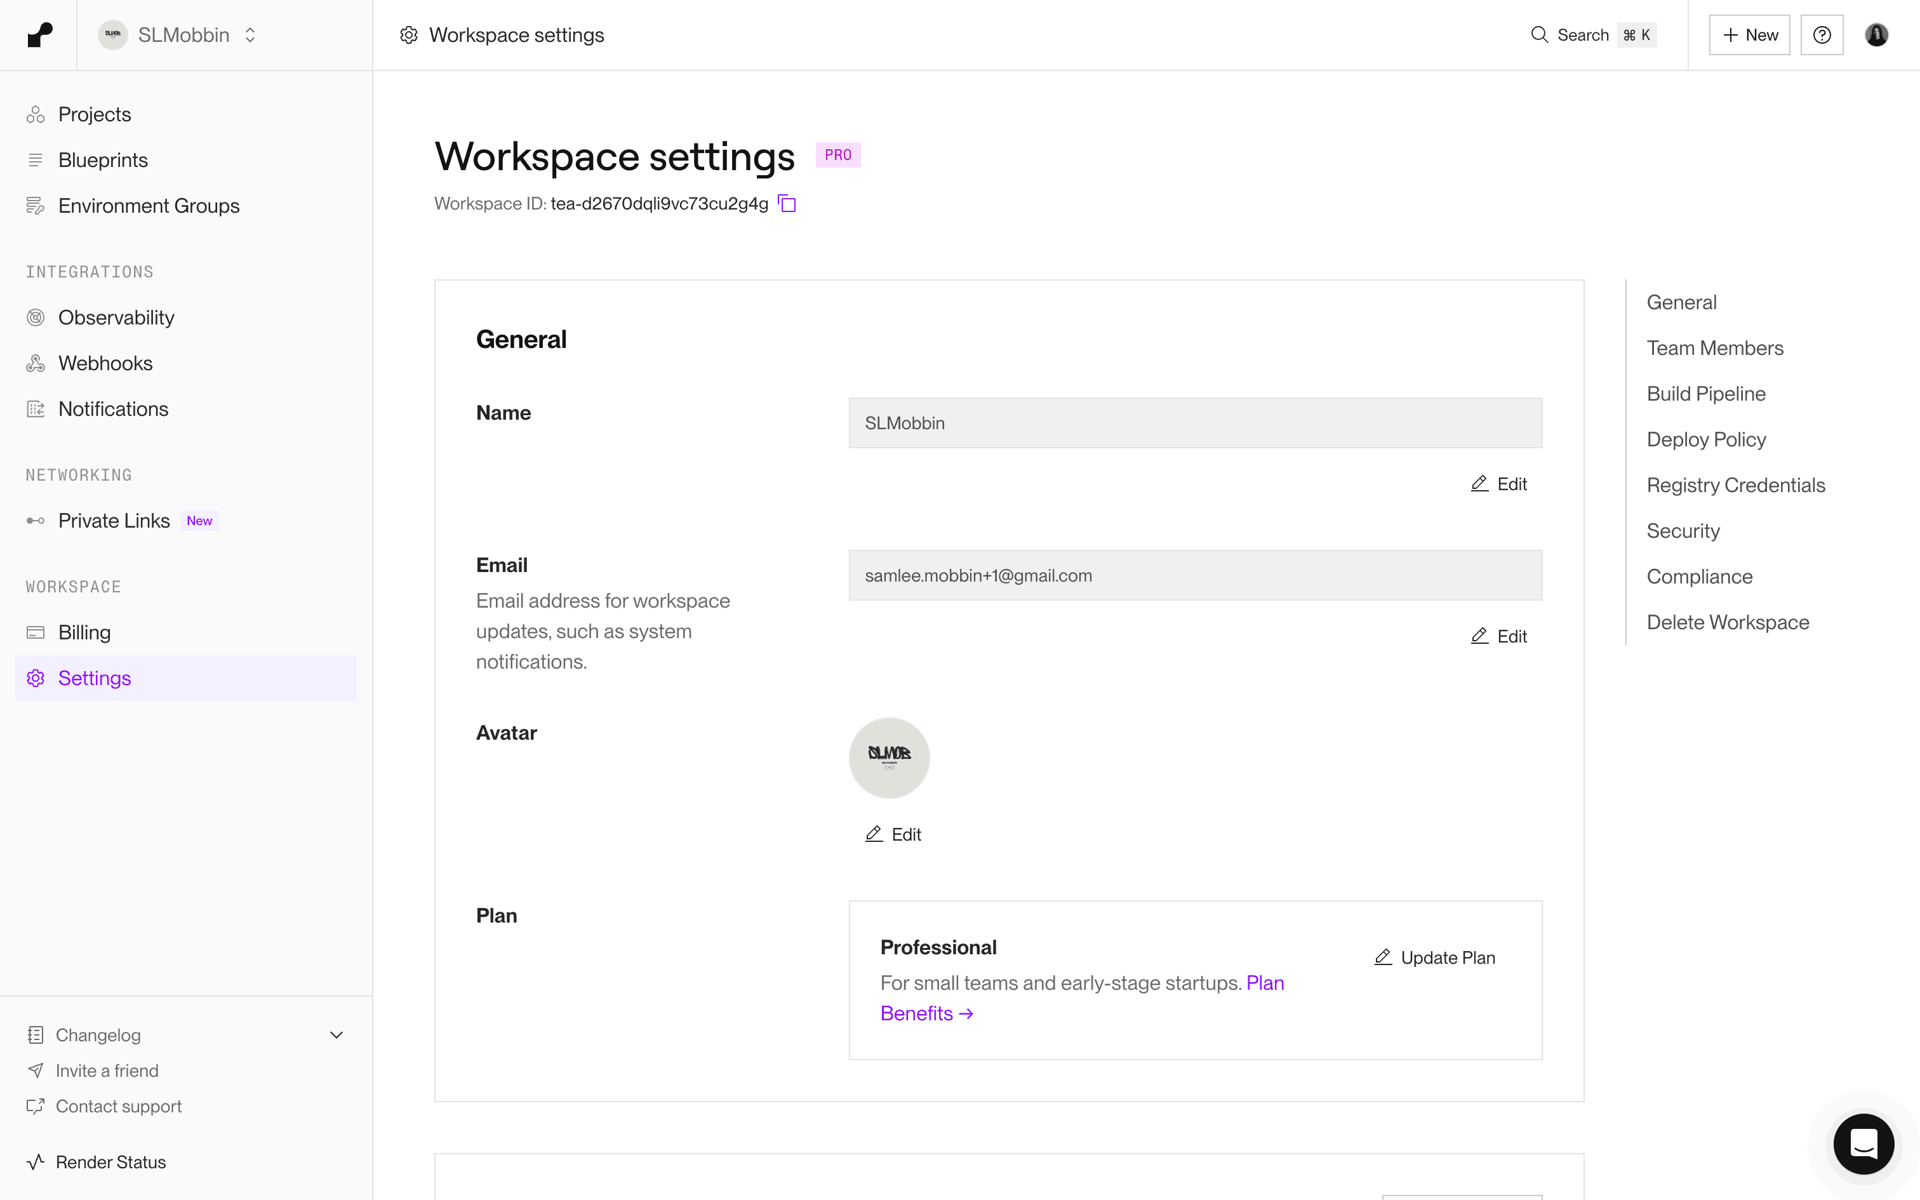Jump to Team Members section
The width and height of the screenshot is (1920, 1200).
click(1715, 348)
